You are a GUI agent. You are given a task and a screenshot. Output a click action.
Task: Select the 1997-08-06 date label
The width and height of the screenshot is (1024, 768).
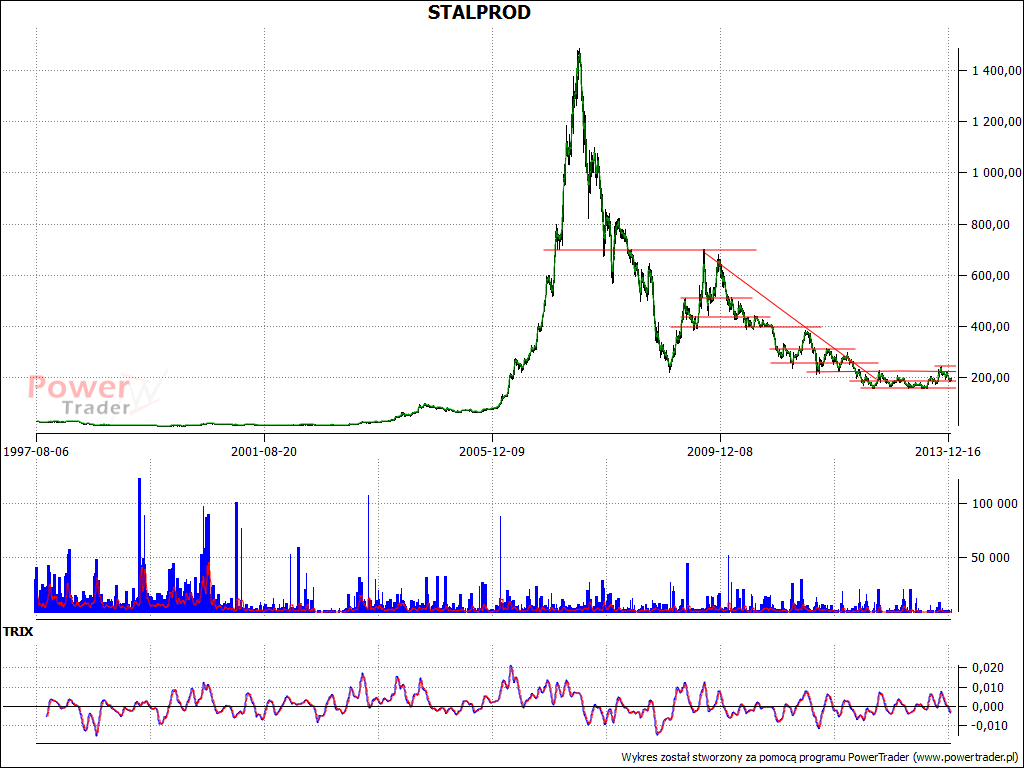[37, 452]
